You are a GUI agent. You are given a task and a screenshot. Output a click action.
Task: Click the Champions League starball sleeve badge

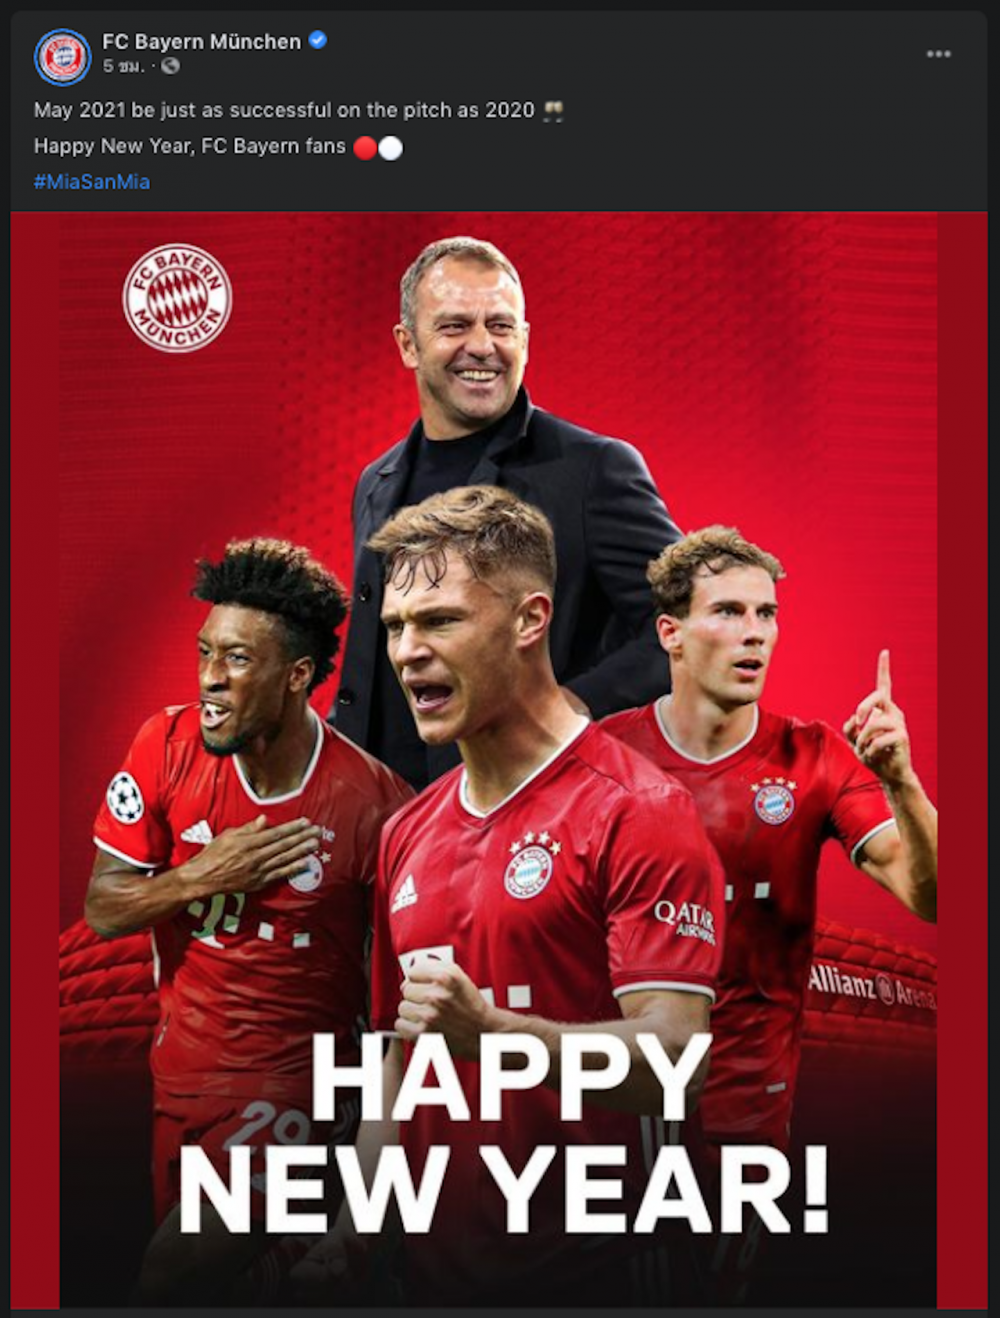[125, 798]
